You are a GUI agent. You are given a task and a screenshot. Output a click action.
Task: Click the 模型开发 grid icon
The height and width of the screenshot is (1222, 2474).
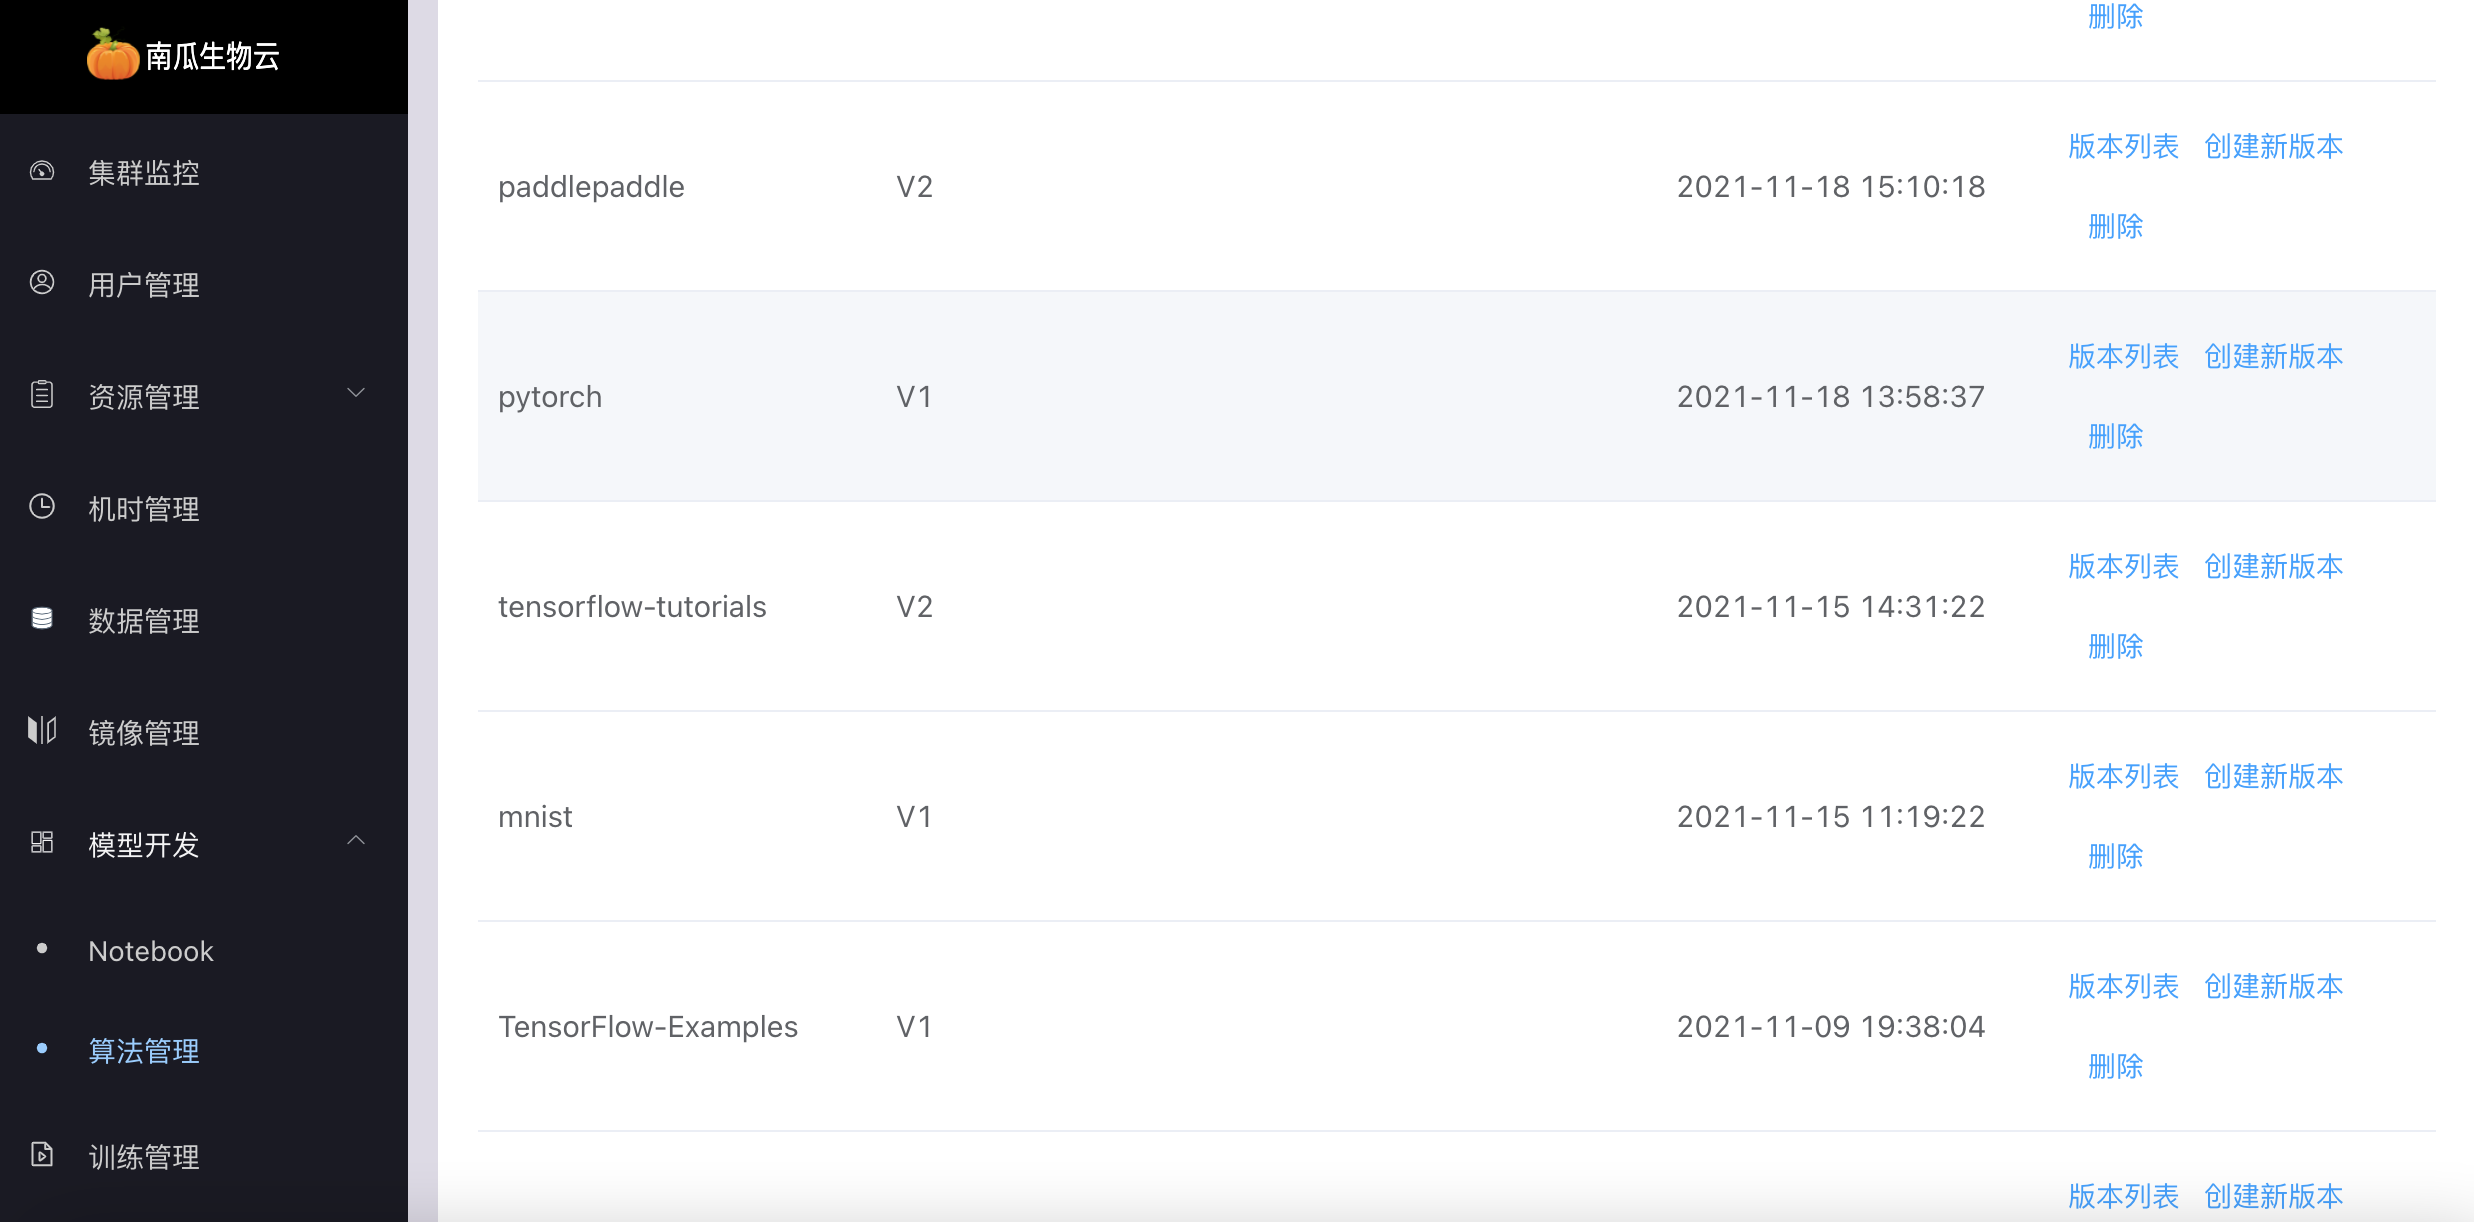pos(42,843)
